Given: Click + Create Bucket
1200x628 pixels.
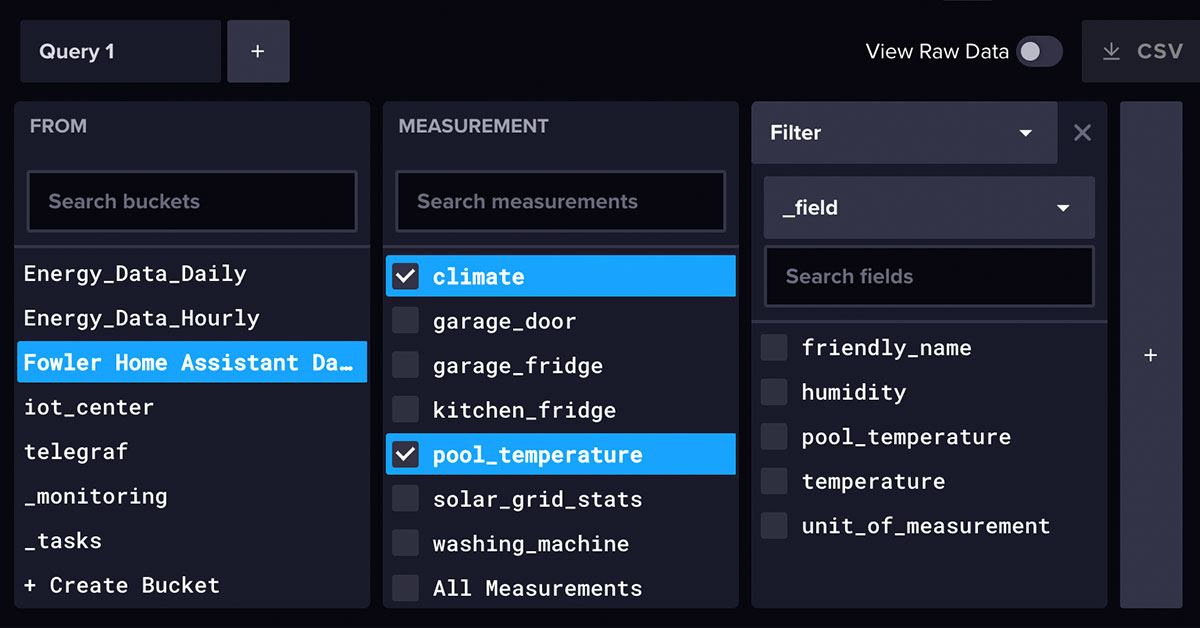Looking at the screenshot, I should coord(192,585).
